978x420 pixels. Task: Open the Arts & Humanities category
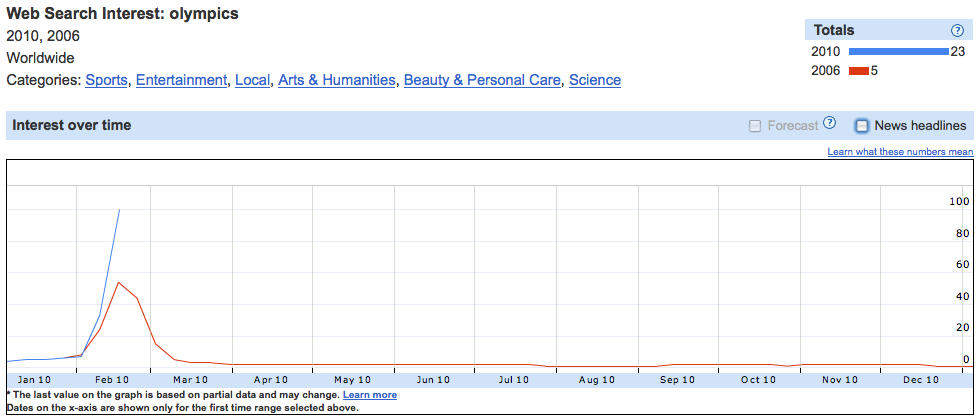point(336,80)
